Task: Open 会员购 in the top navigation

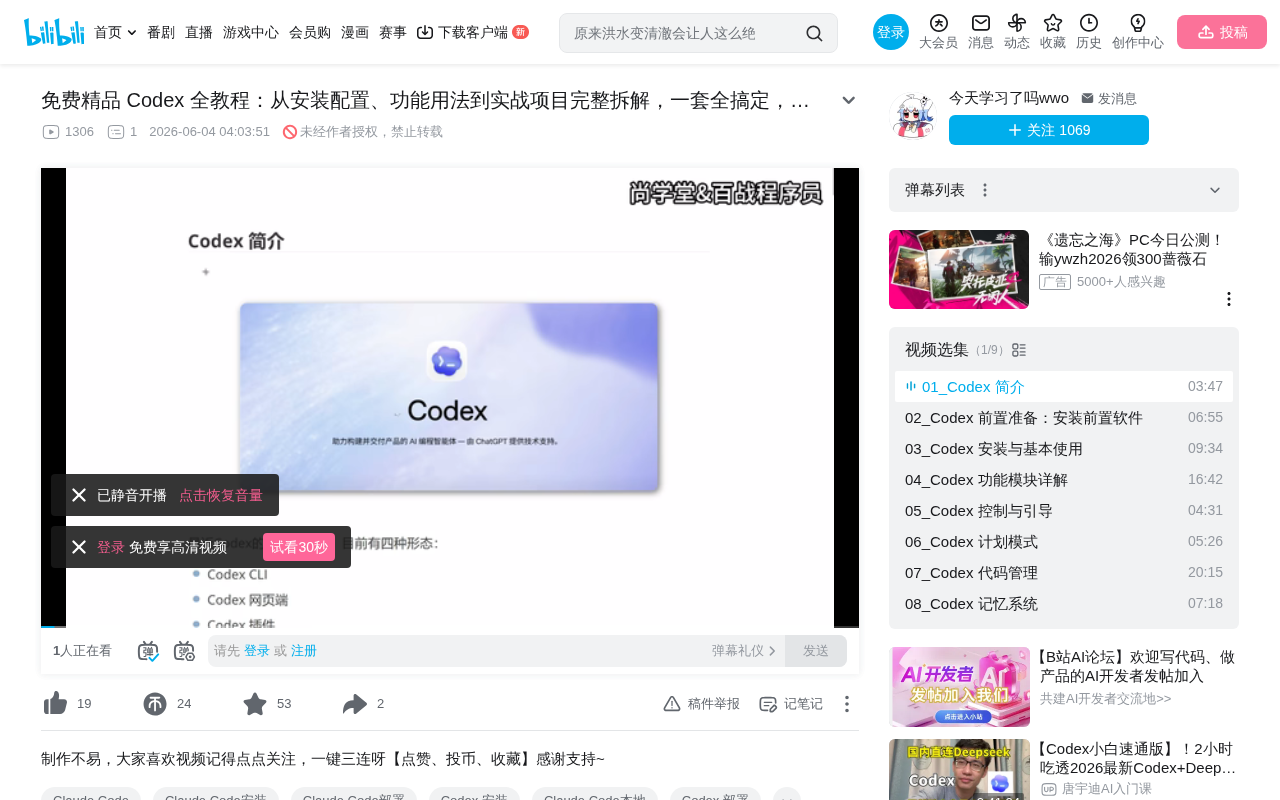Action: tap(310, 32)
